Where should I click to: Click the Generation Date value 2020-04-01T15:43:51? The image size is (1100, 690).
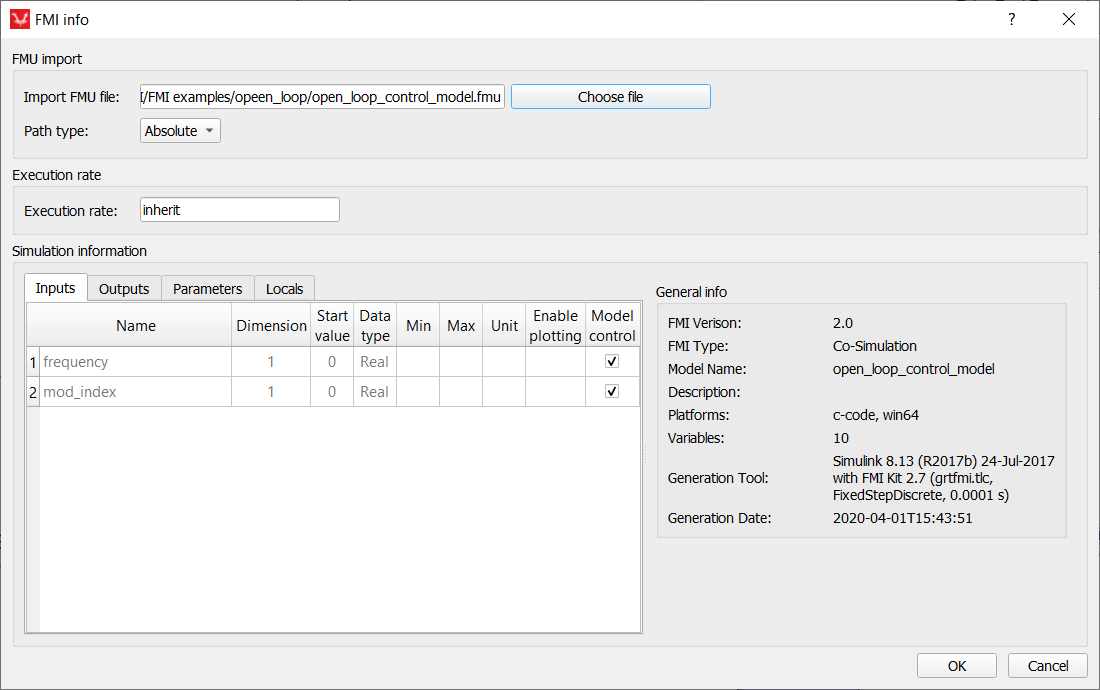click(x=902, y=518)
